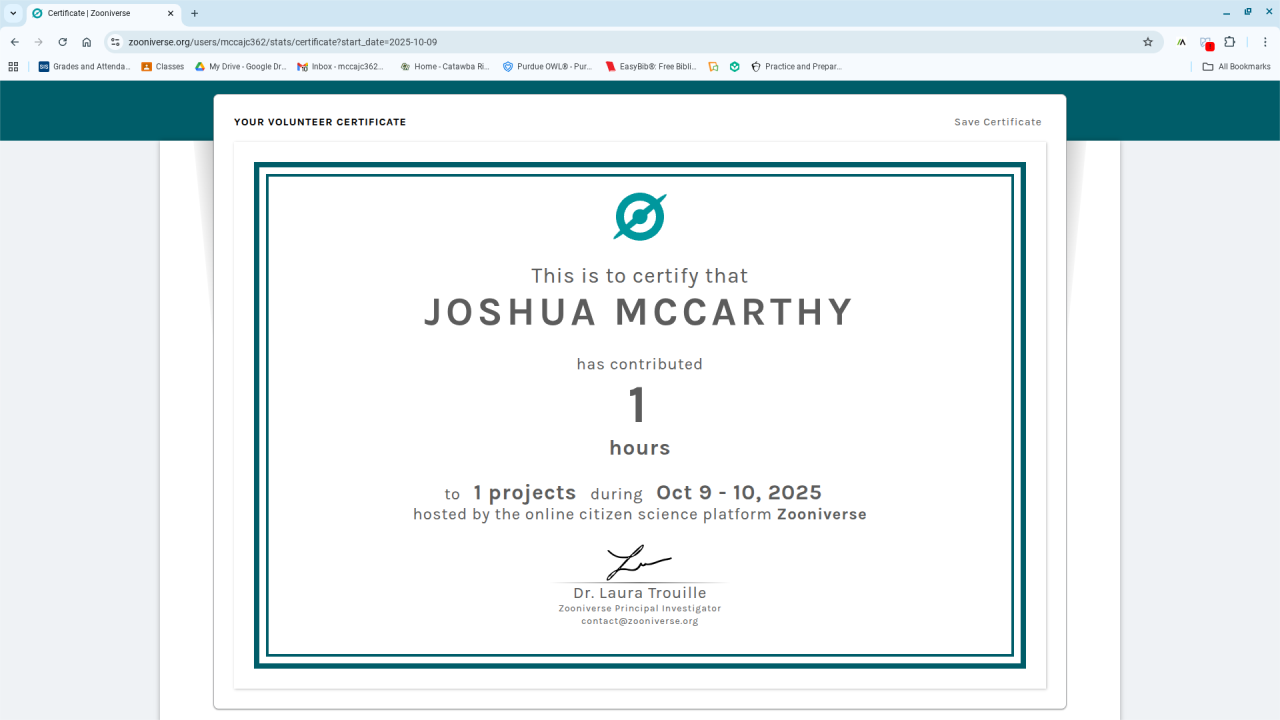Open the orange chat-bubble bookmark icon

click(x=713, y=67)
